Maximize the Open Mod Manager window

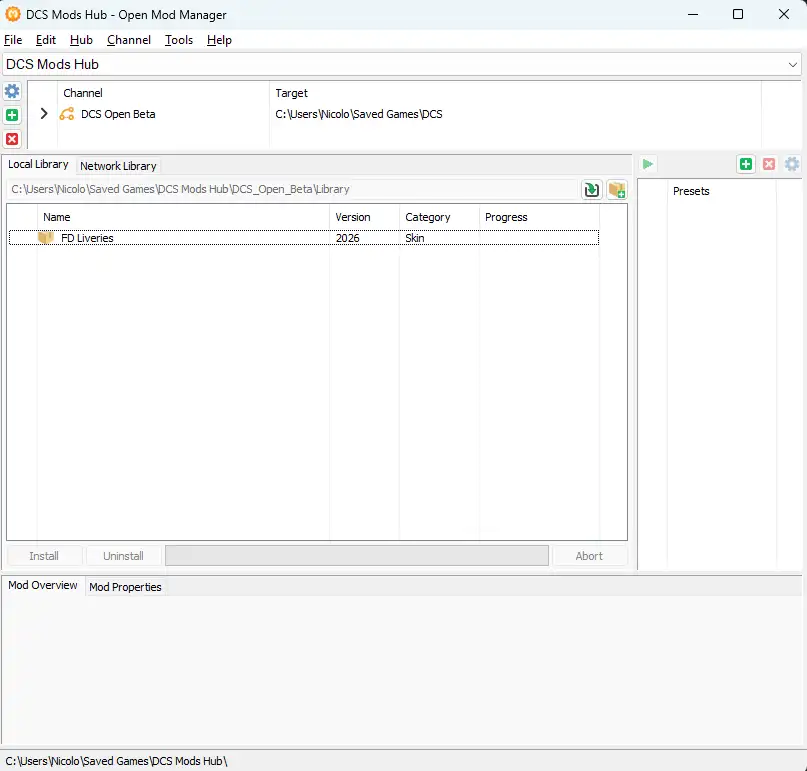pyautogui.click(x=738, y=14)
